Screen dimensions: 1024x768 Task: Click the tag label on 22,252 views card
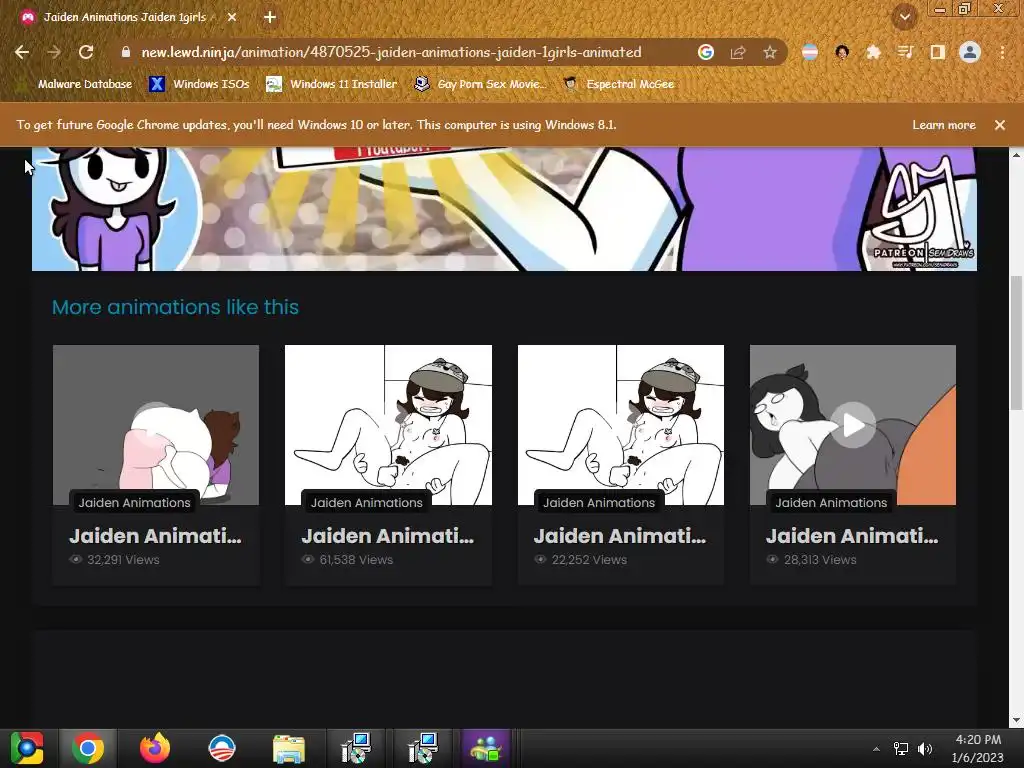click(599, 502)
